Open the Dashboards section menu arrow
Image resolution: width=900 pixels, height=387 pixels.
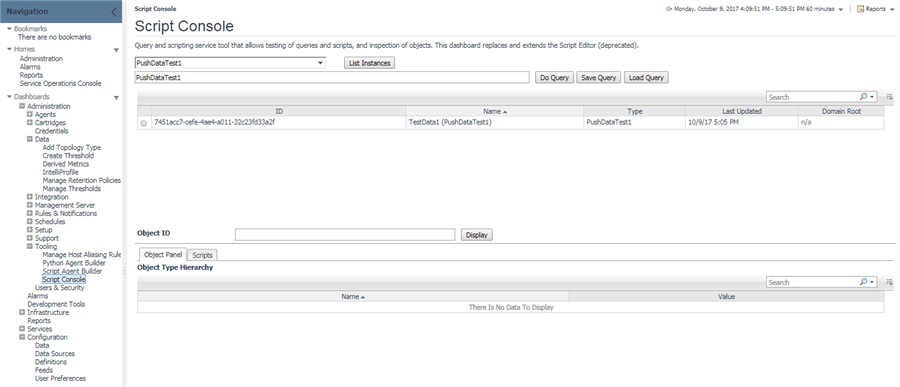117,98
